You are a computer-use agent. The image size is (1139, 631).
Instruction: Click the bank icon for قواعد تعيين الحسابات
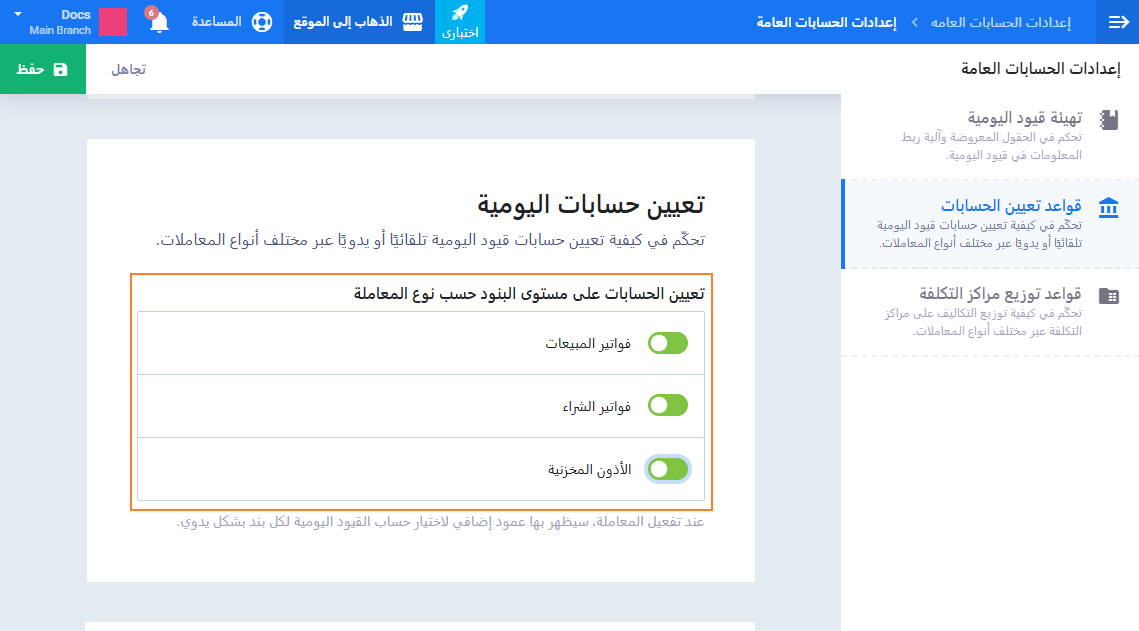pyautogui.click(x=1108, y=207)
